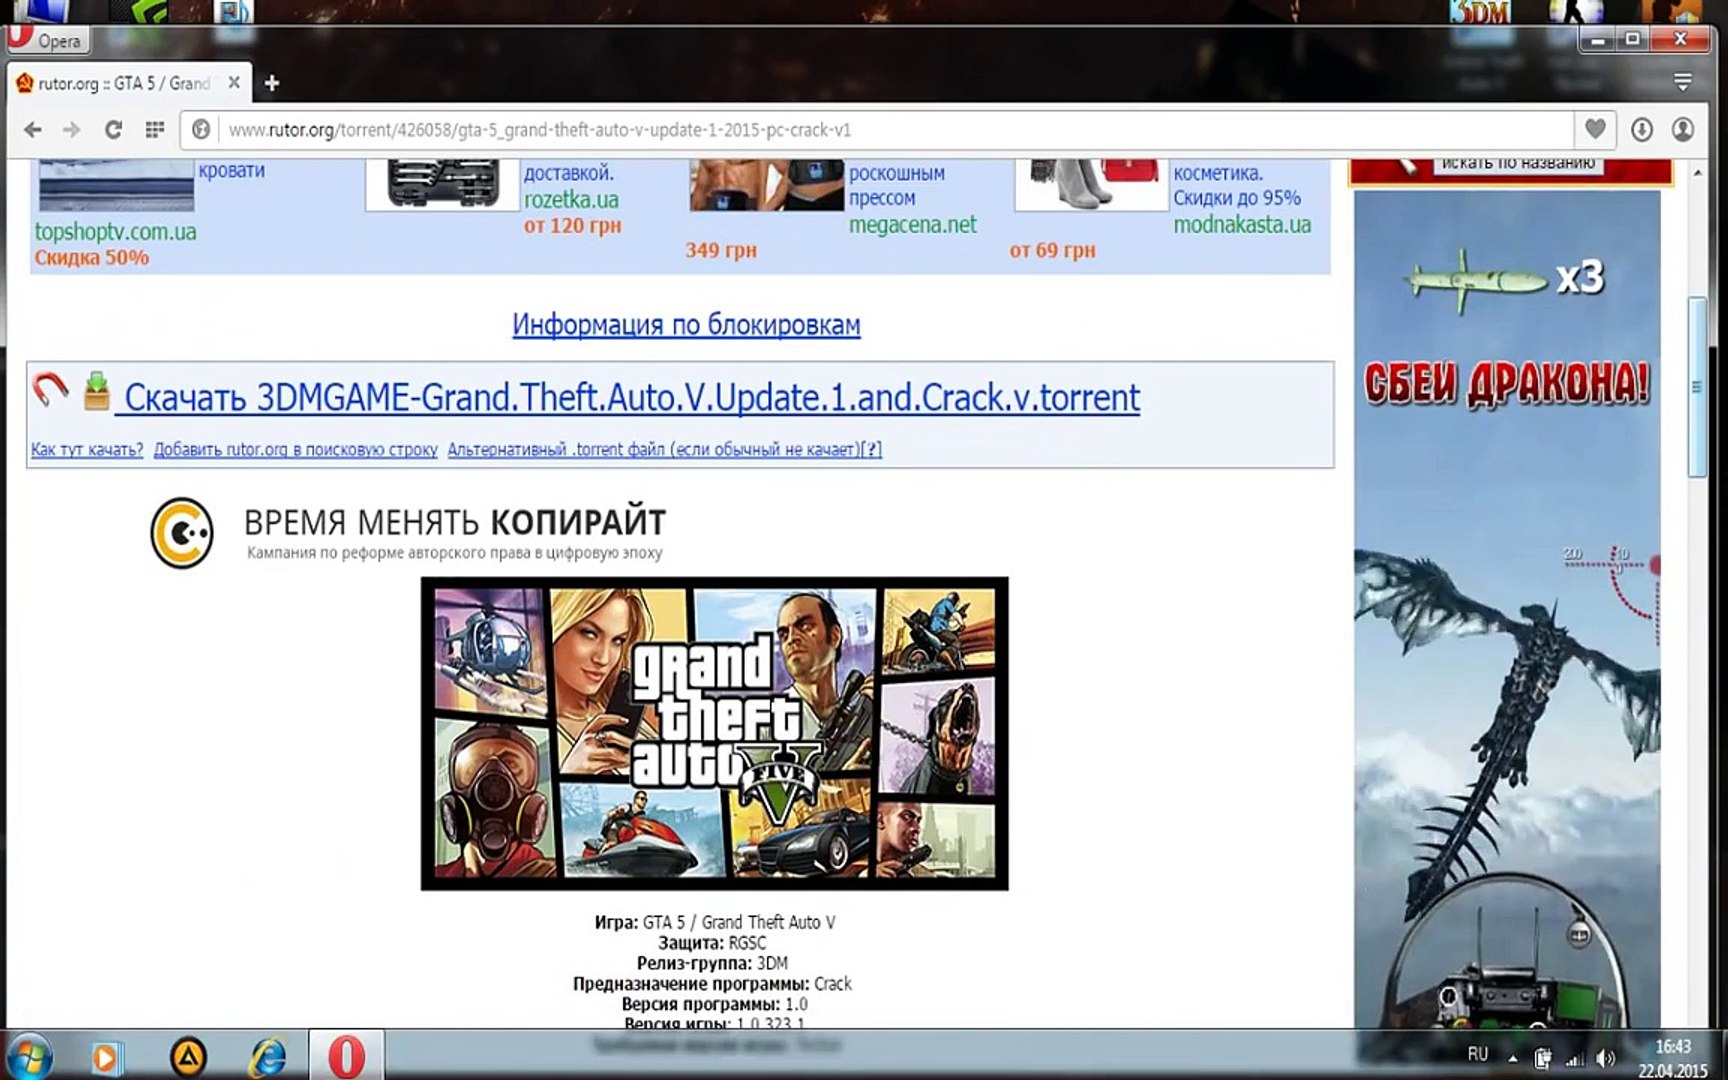Open the downloads icon in toolbar
1728x1080 pixels.
(x=1642, y=130)
